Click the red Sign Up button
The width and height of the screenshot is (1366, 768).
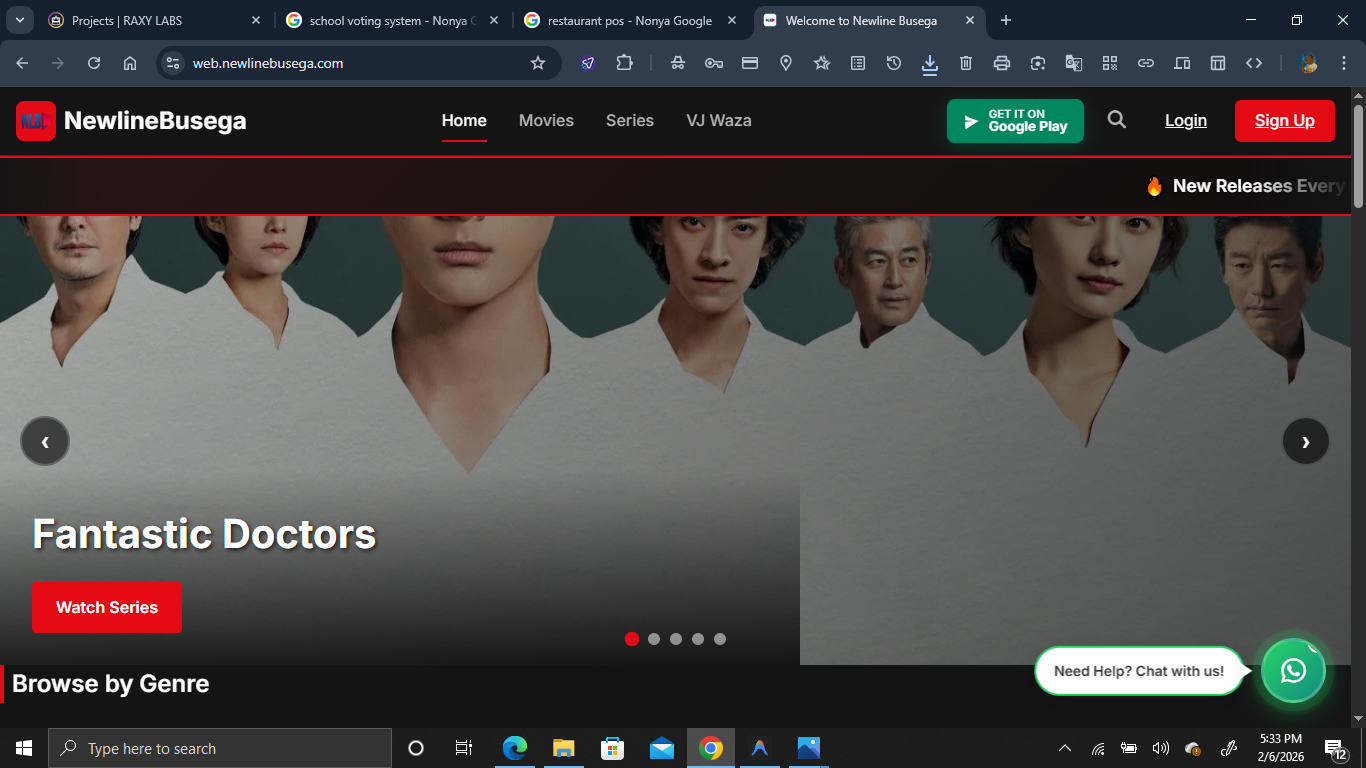pos(1284,121)
